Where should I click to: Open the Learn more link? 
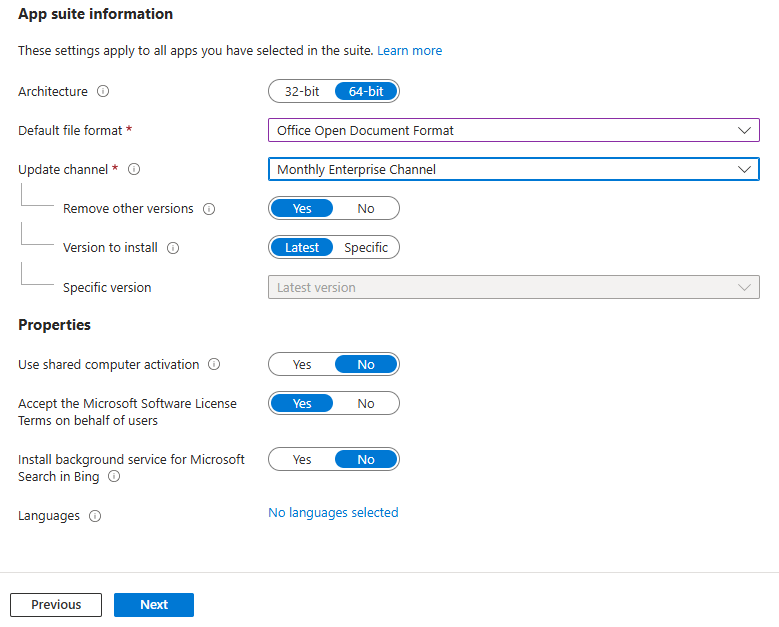point(409,51)
